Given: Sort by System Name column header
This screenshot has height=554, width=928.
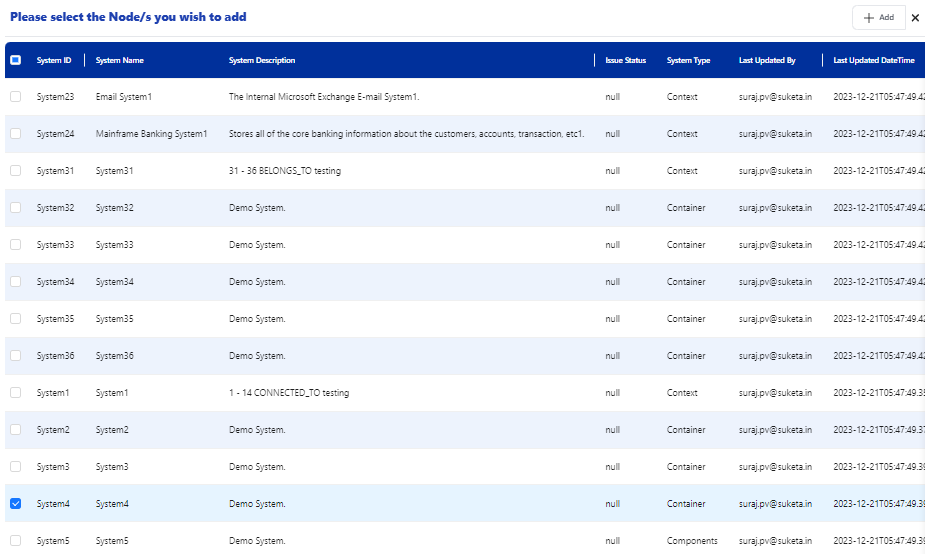Looking at the screenshot, I should click(x=120, y=61).
